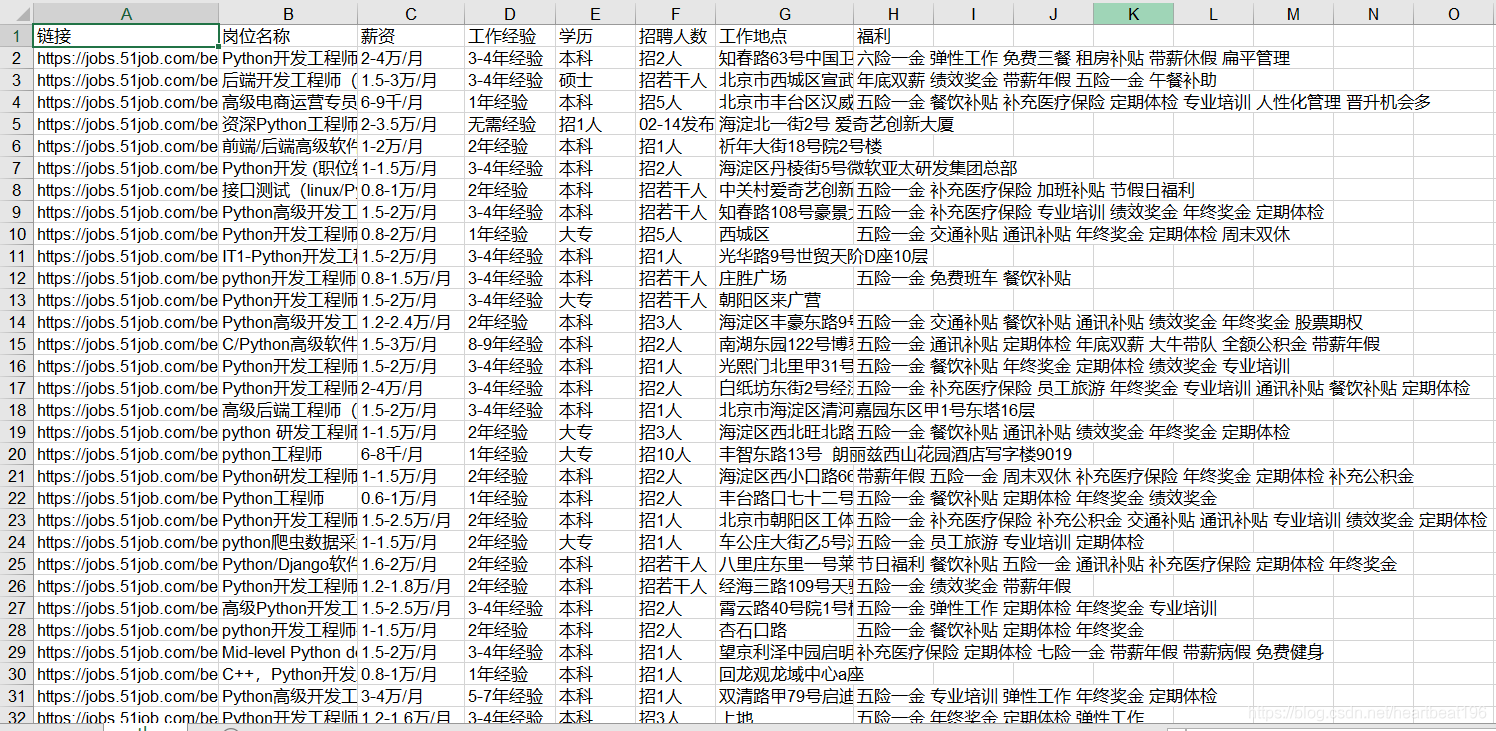The width and height of the screenshot is (1496, 731).
Task: Select job title cell C++，Python开发
Action: pos(288,674)
